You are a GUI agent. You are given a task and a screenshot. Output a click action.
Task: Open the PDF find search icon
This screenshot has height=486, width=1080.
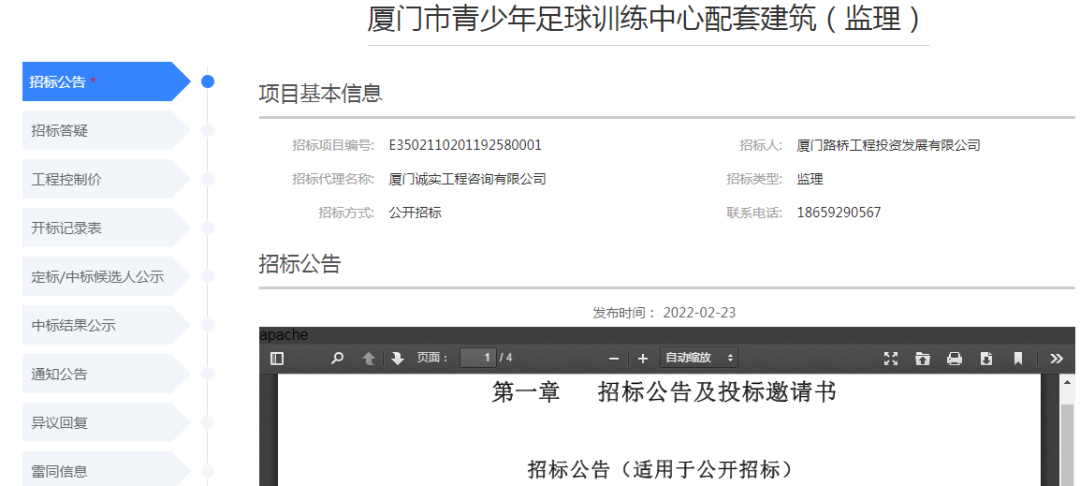click(337, 358)
